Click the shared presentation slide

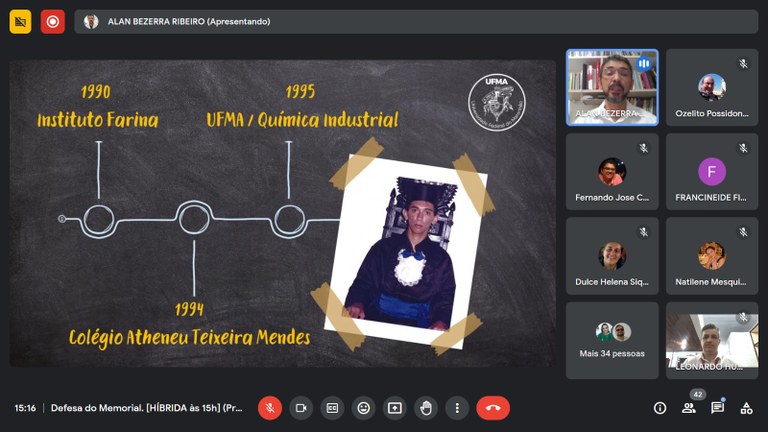point(282,213)
